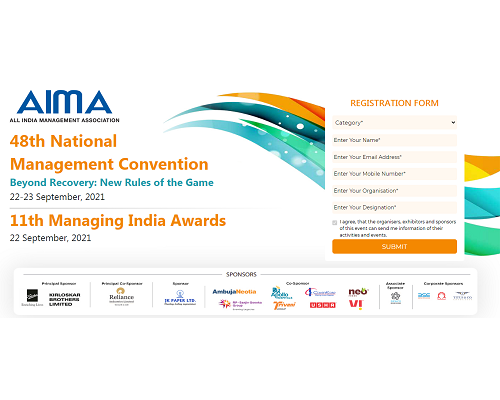Click the Enter Your Designation field

click(394, 207)
